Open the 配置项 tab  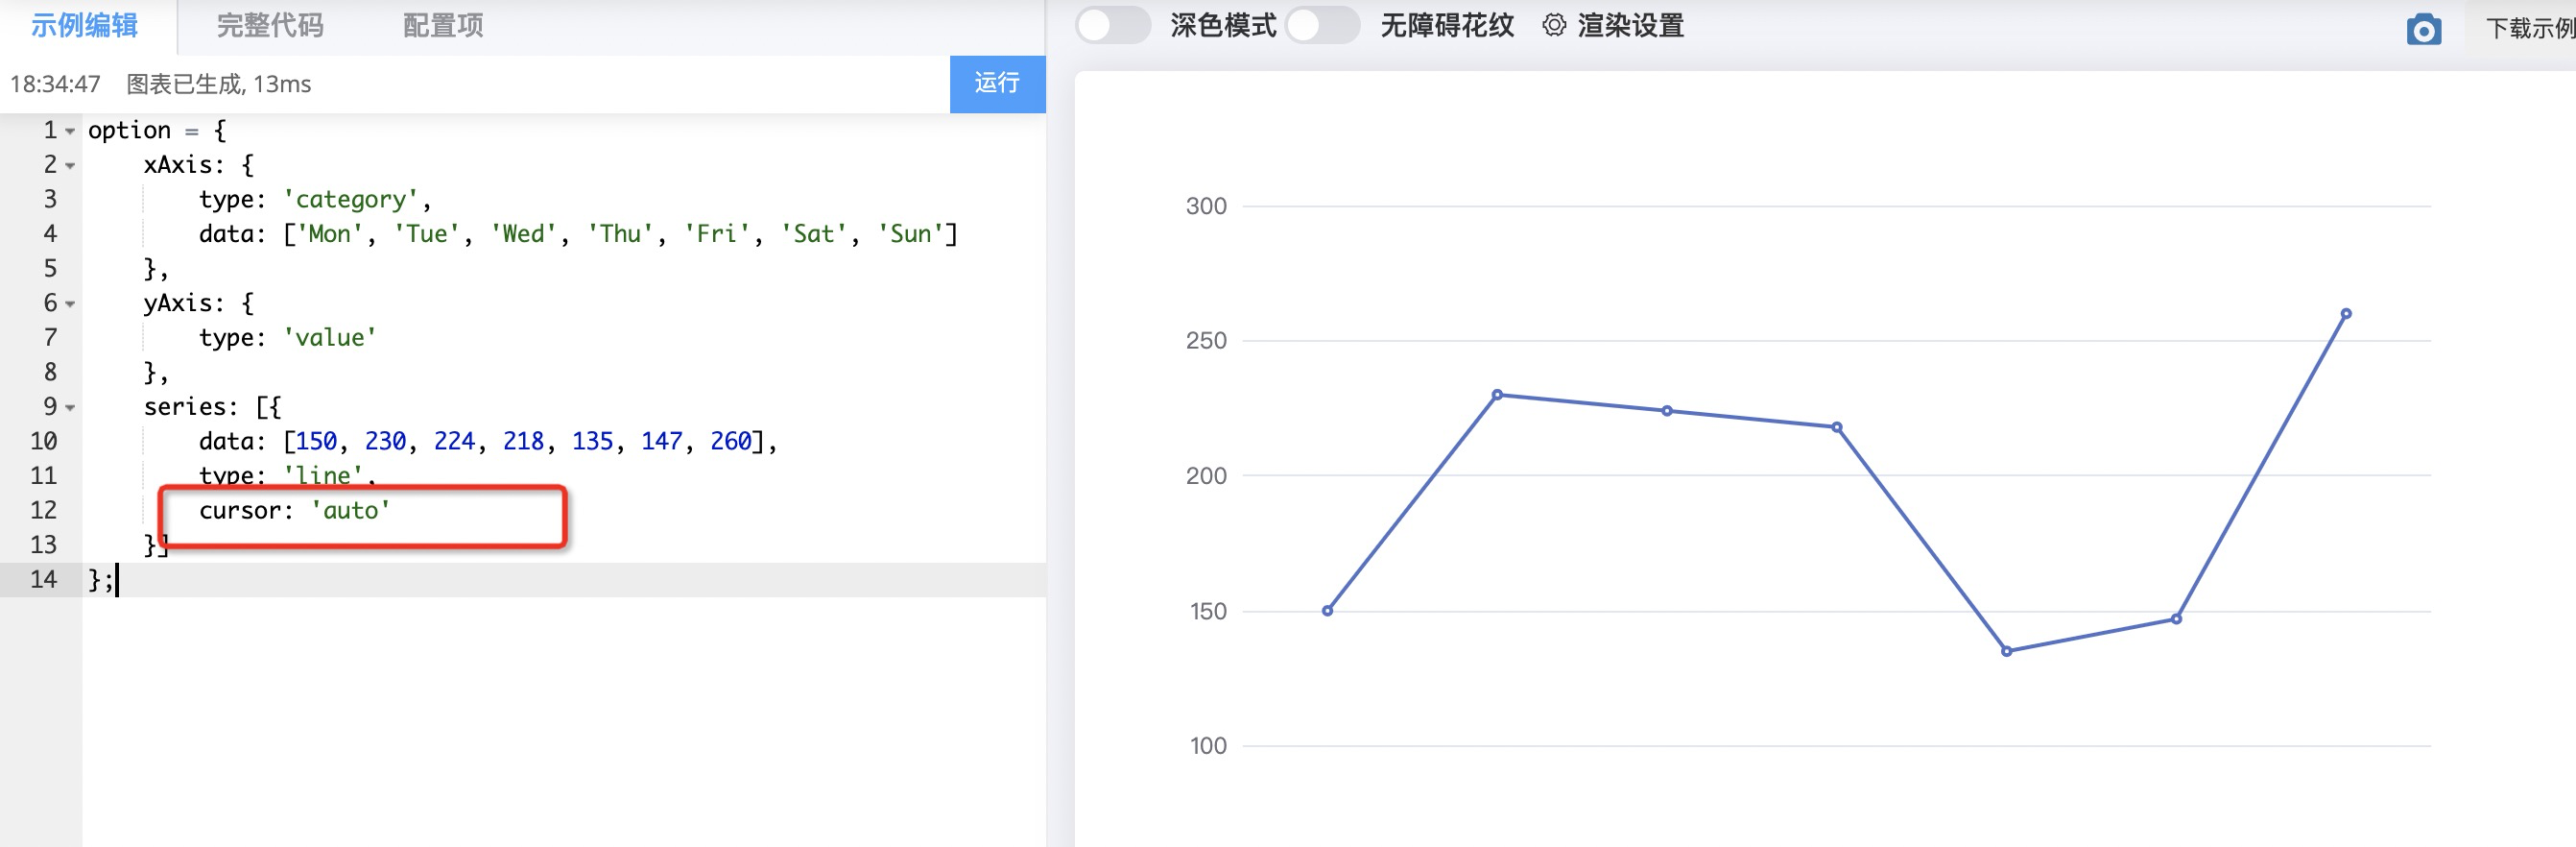click(x=443, y=25)
